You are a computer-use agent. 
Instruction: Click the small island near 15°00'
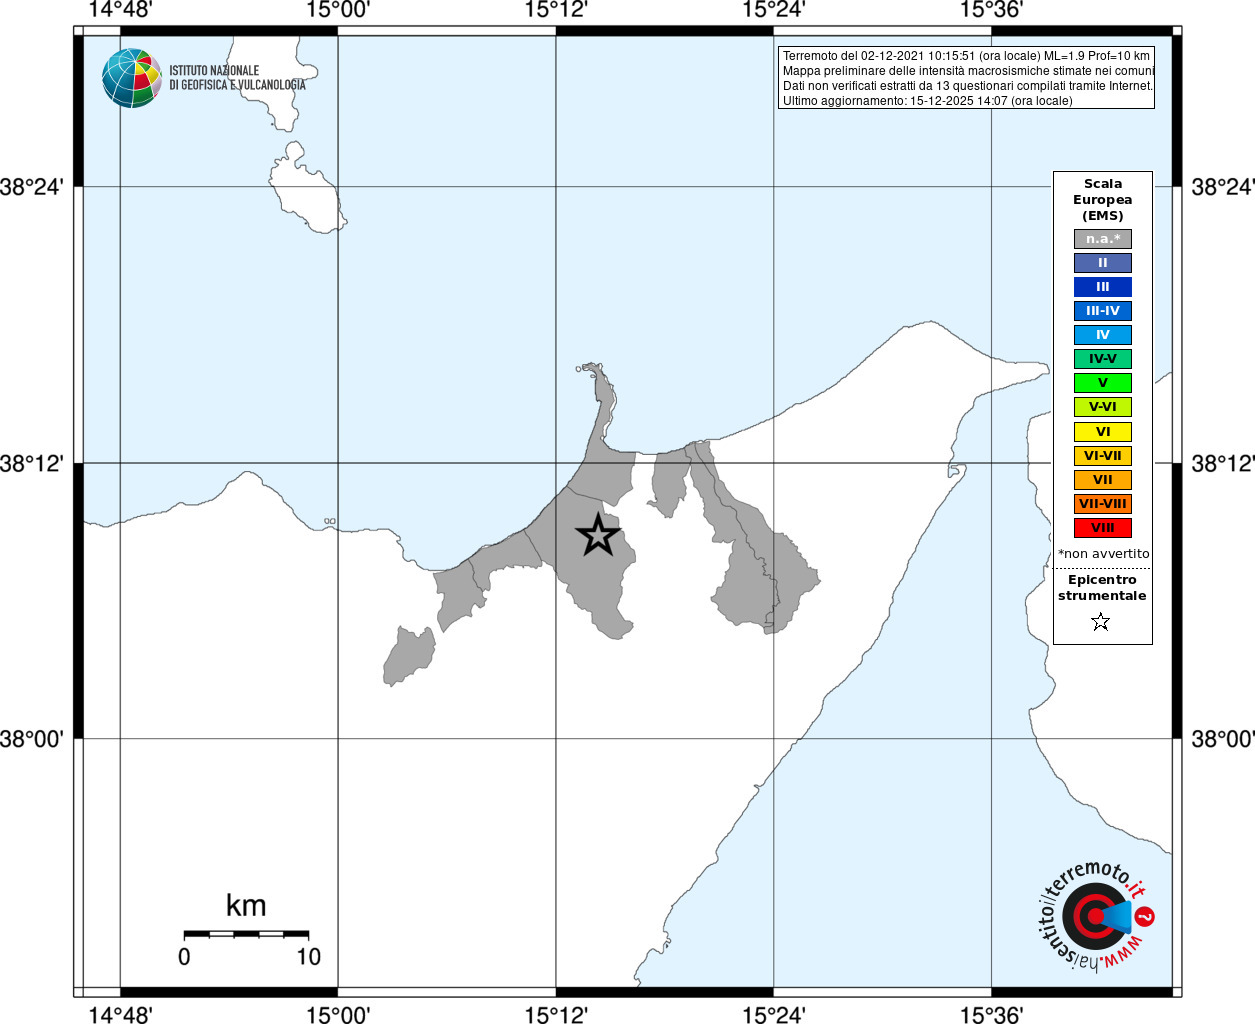click(x=306, y=188)
